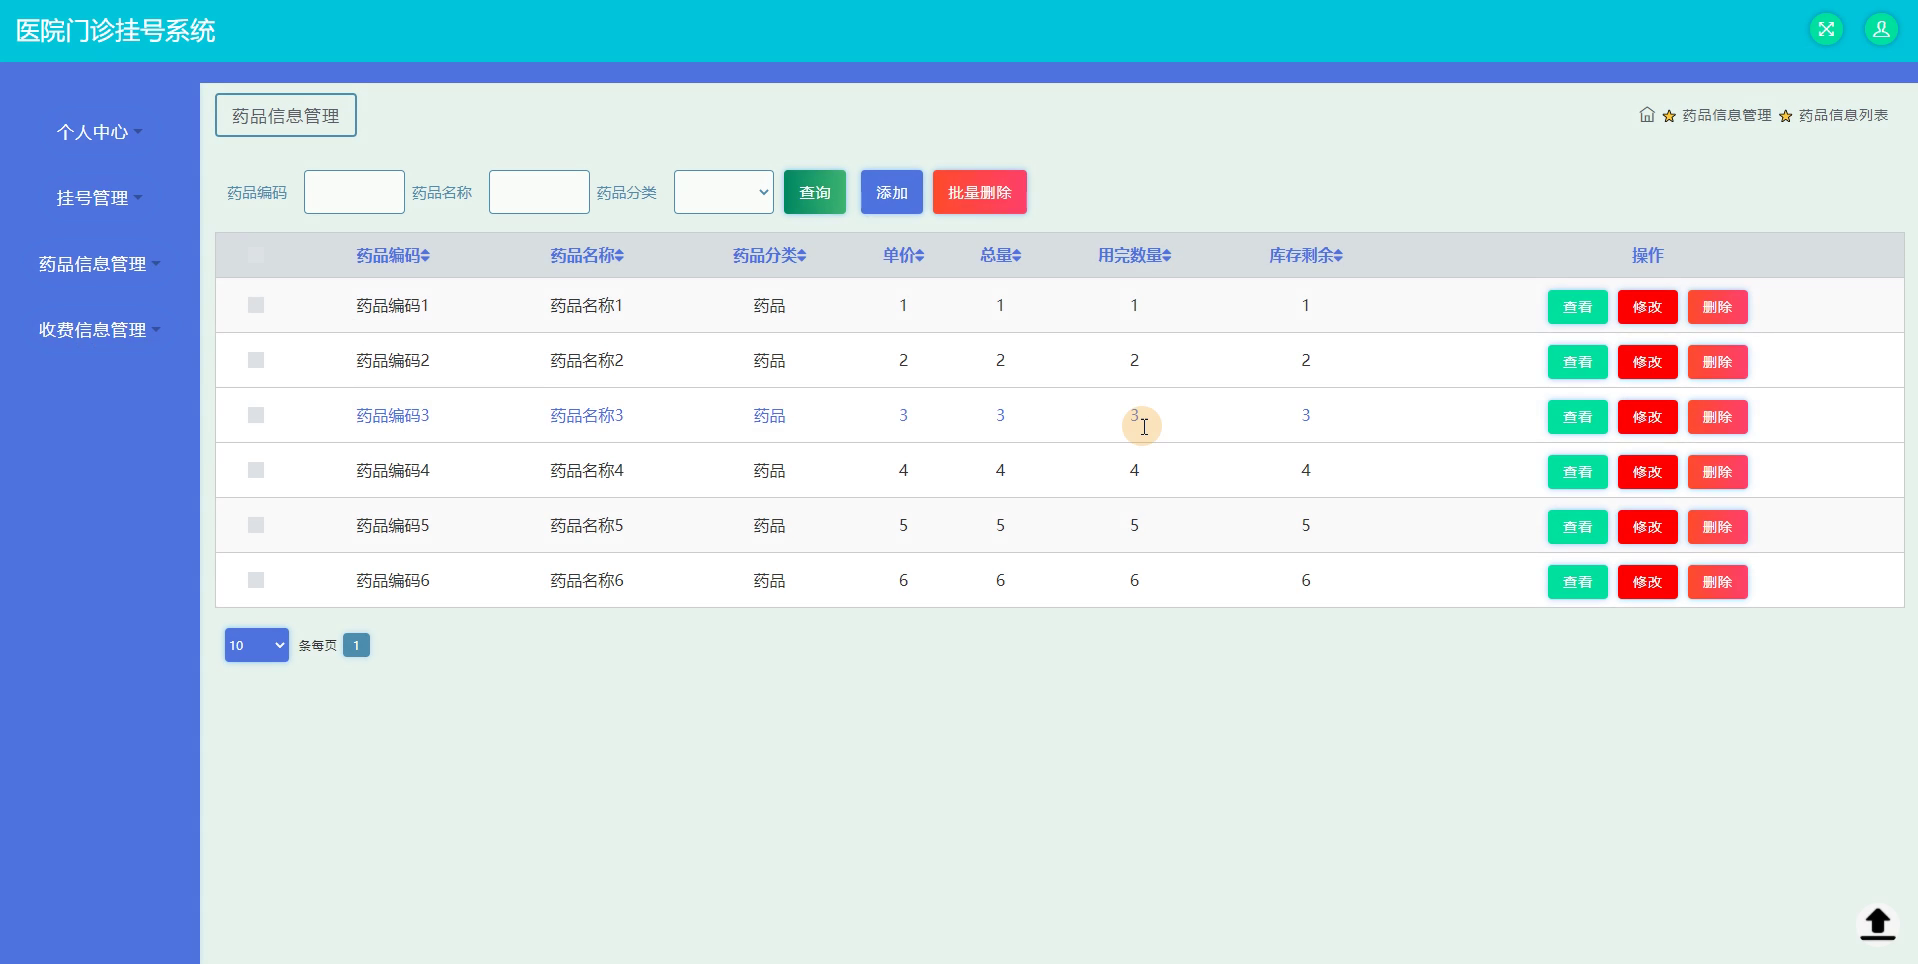
Task: Click 删除 for 药品编码4 row
Action: (1718, 472)
